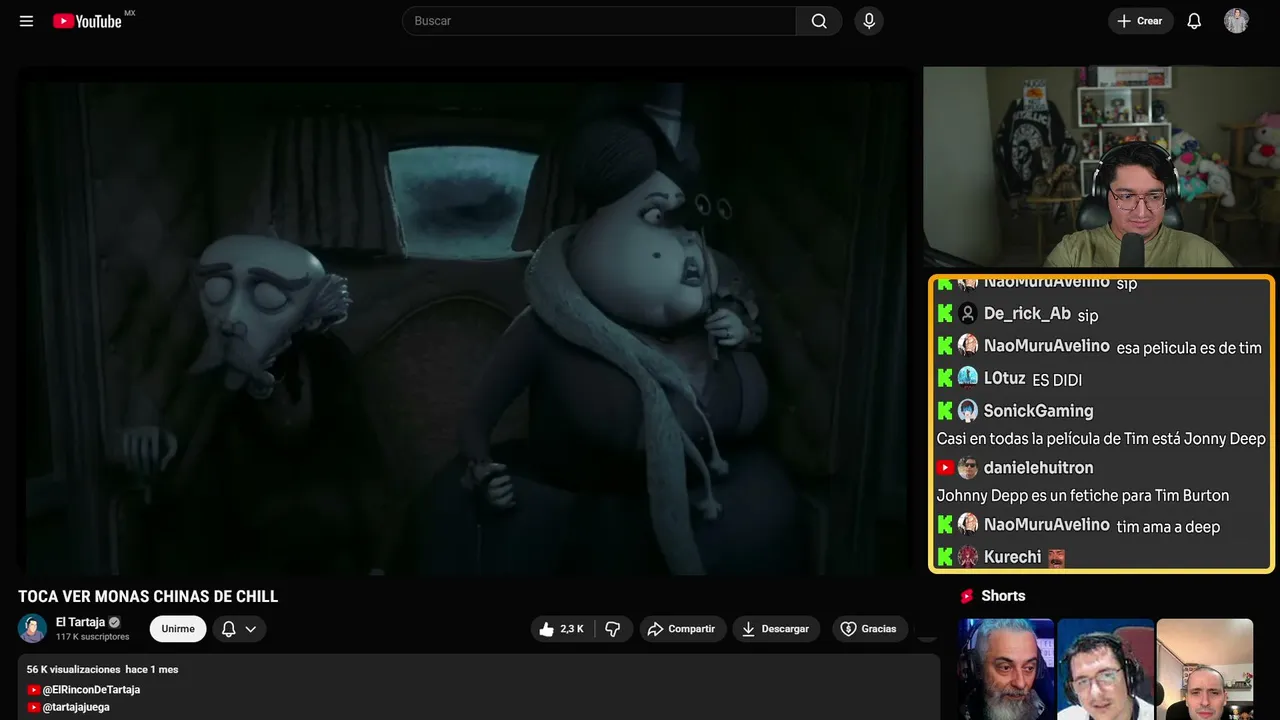1280x720 pixels.
Task: Click the animated film scene in the player
Action: [466, 321]
